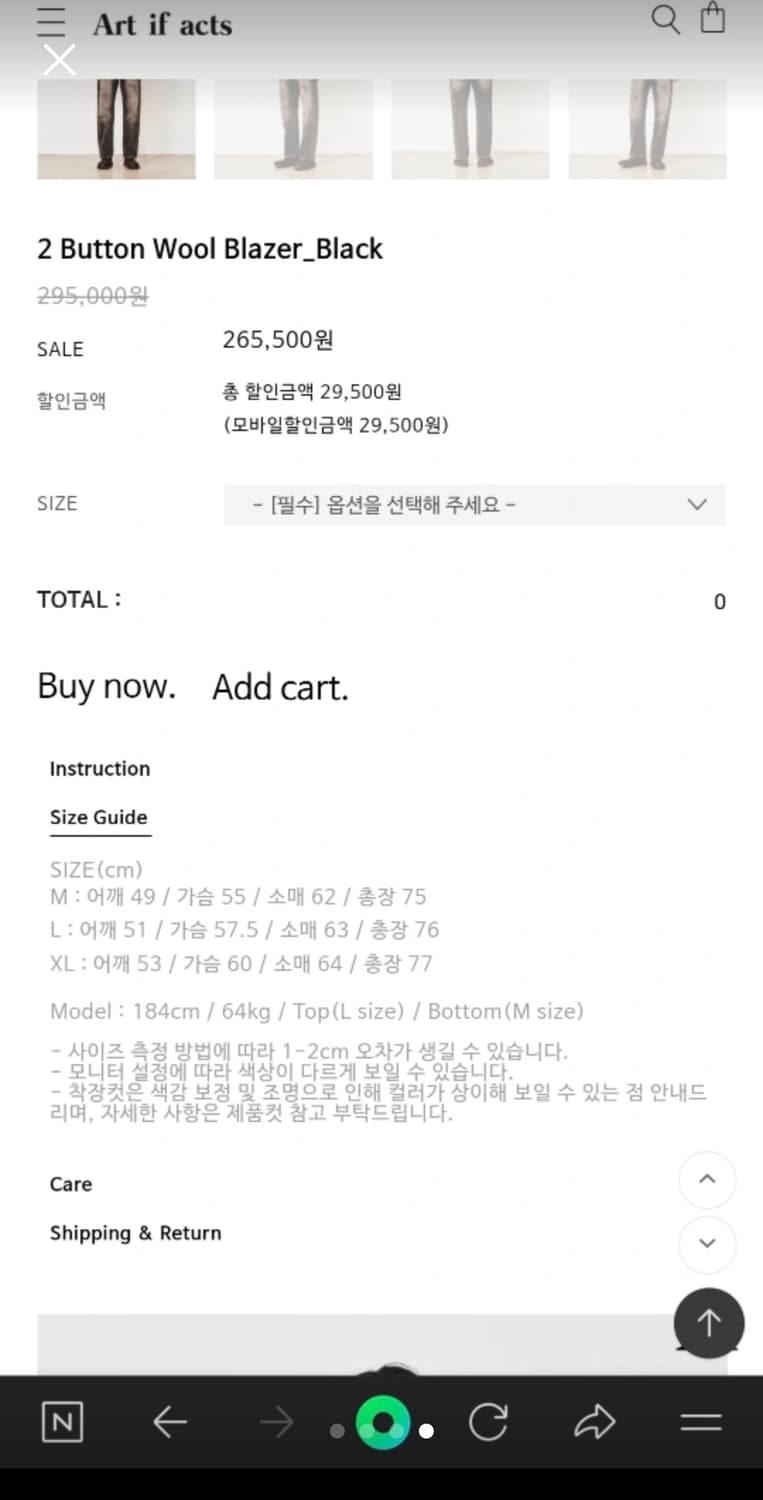Tap the share arrow icon
Screen dimensions: 763x1500
(x=595, y=1422)
